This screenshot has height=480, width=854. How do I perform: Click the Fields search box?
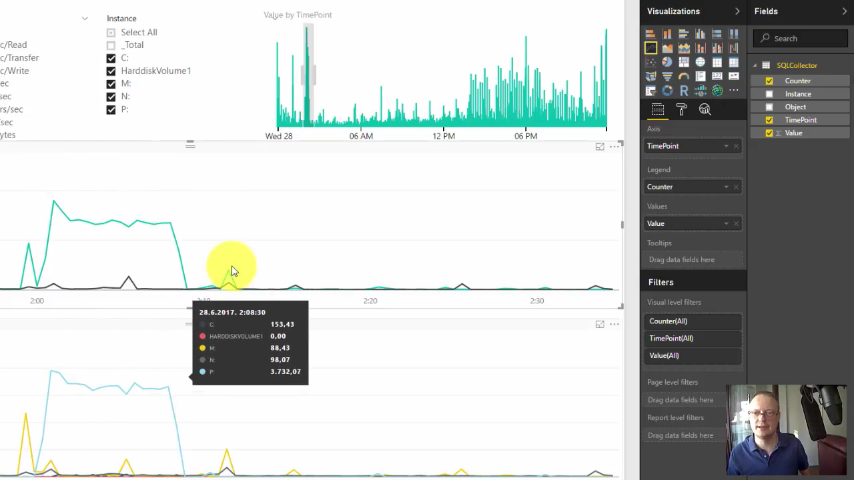800,38
